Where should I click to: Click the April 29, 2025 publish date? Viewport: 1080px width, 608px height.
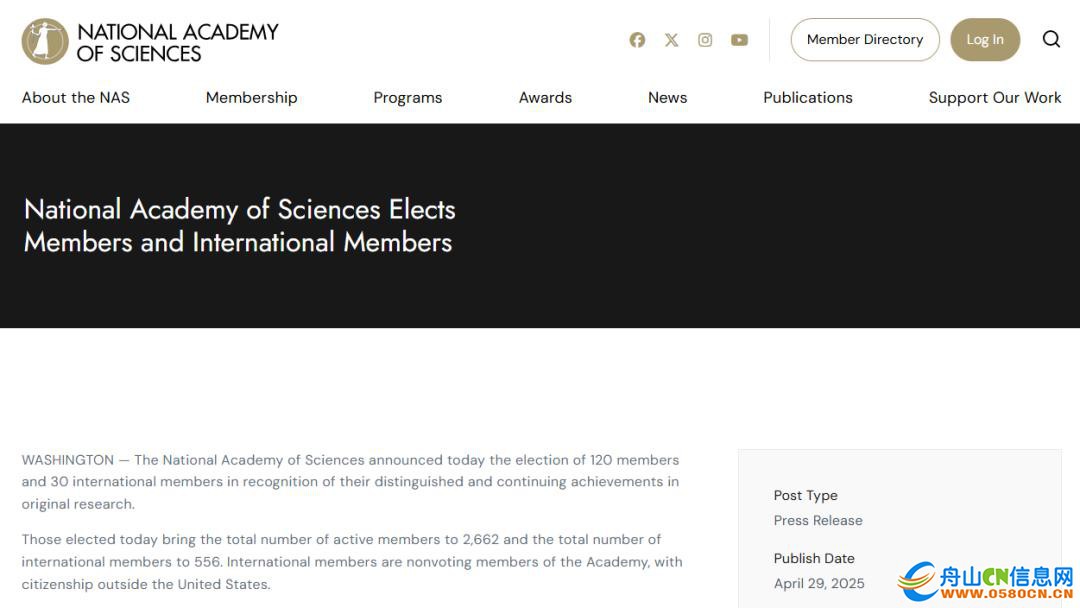point(819,583)
